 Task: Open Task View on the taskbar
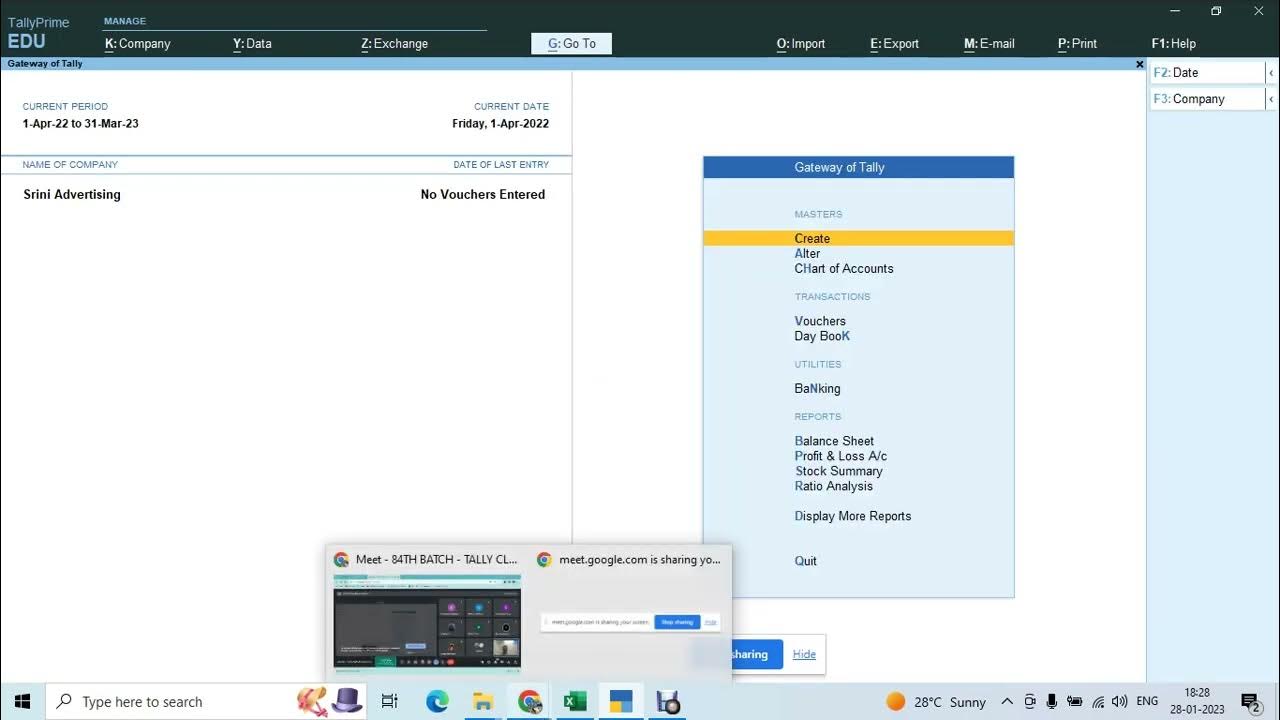point(390,702)
